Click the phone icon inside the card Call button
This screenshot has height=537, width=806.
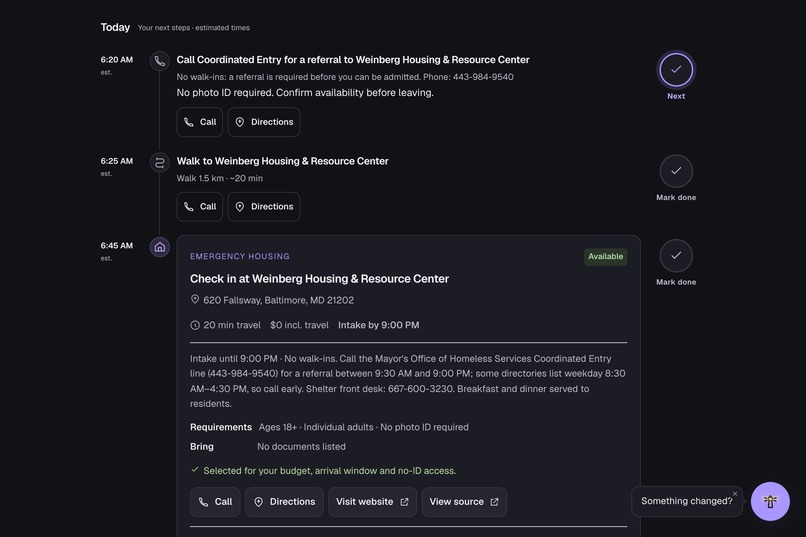pyautogui.click(x=204, y=502)
